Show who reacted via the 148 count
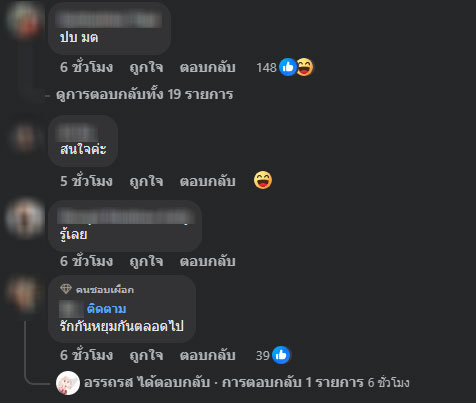Image resolution: width=476 pixels, height=403 pixels. pyautogui.click(x=266, y=68)
